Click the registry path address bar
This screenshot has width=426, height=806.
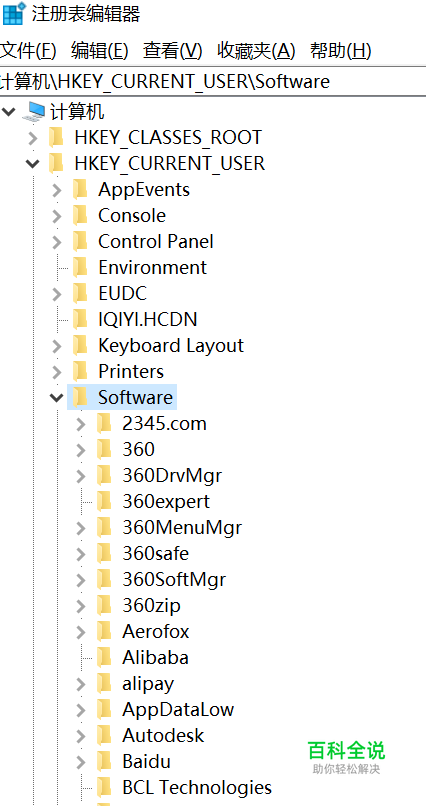click(x=213, y=81)
